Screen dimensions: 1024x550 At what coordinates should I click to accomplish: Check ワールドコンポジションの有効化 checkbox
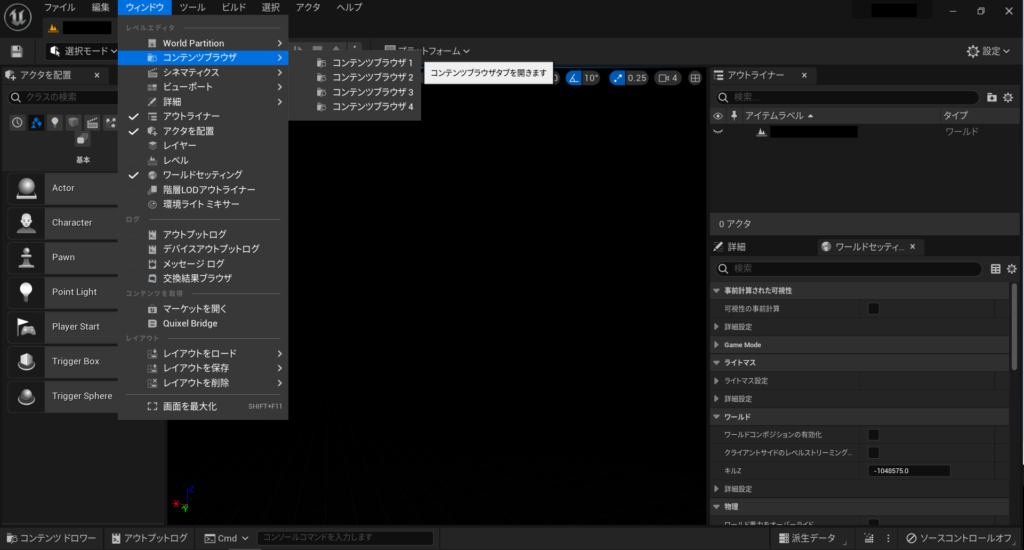point(873,435)
